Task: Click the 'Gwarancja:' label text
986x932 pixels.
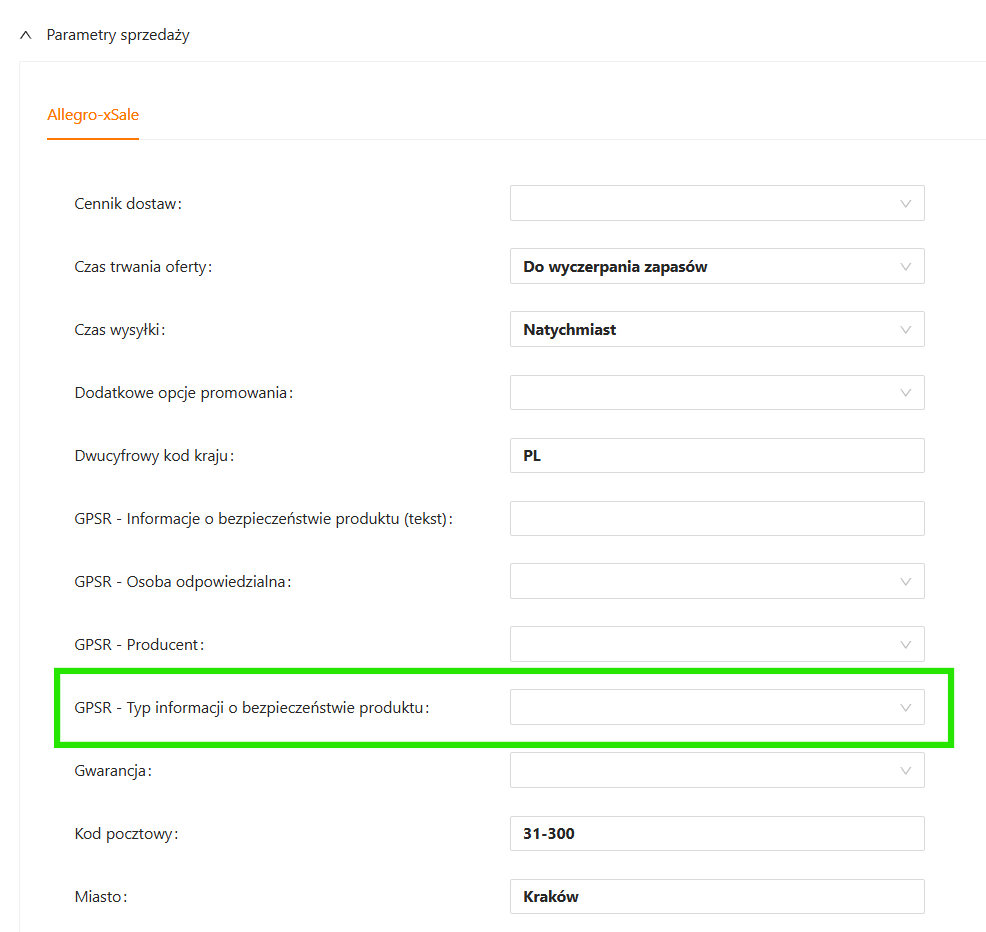Action: 114,771
